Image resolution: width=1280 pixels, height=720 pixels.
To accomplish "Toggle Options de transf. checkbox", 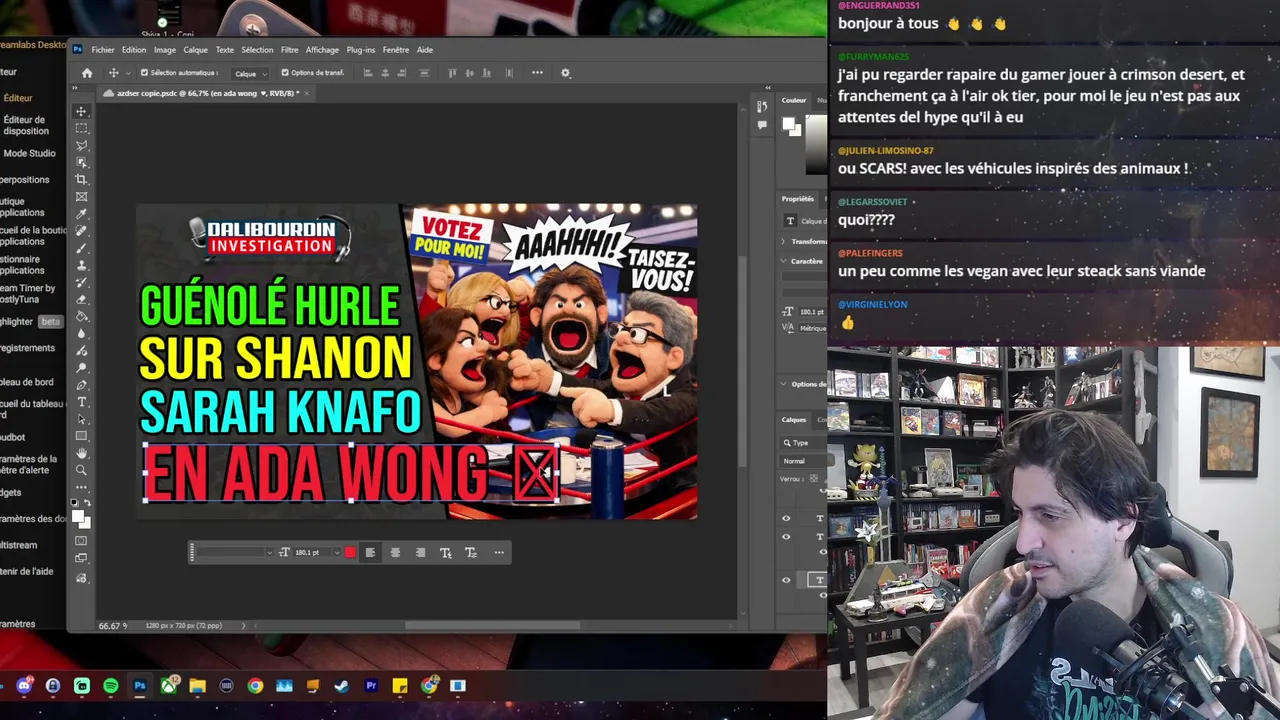I will coord(285,73).
